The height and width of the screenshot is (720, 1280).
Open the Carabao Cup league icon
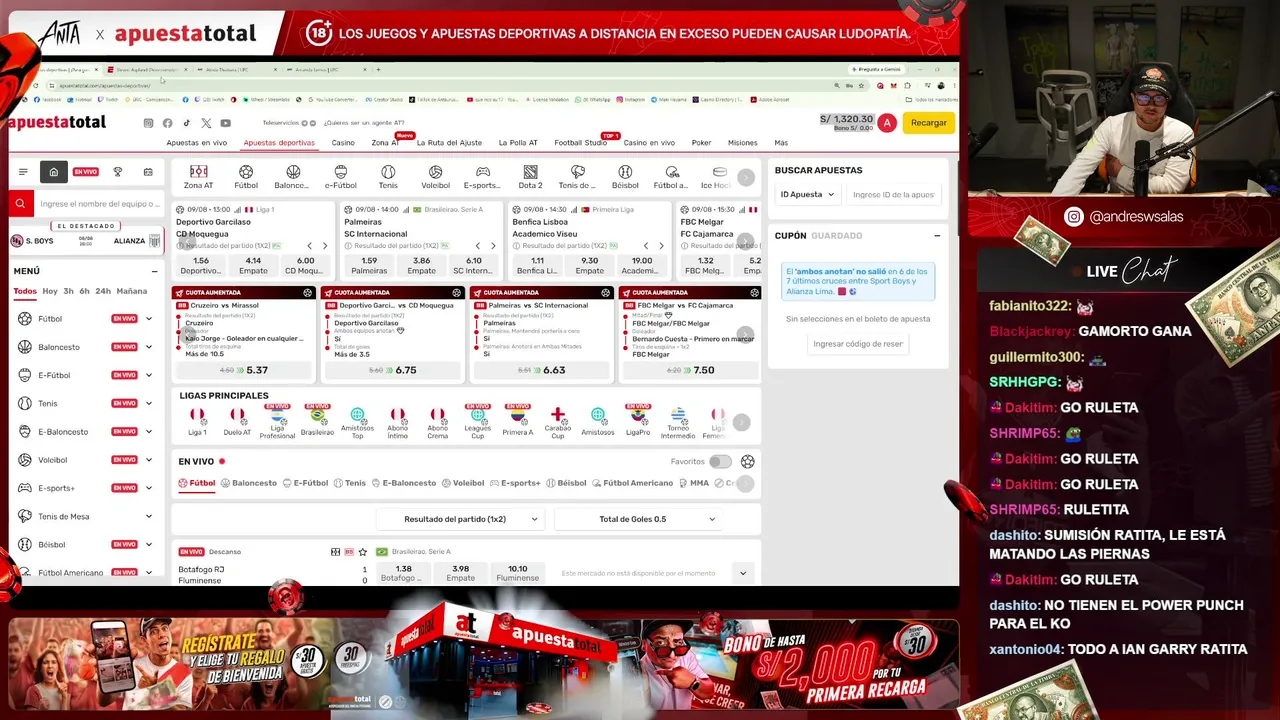click(x=558, y=421)
